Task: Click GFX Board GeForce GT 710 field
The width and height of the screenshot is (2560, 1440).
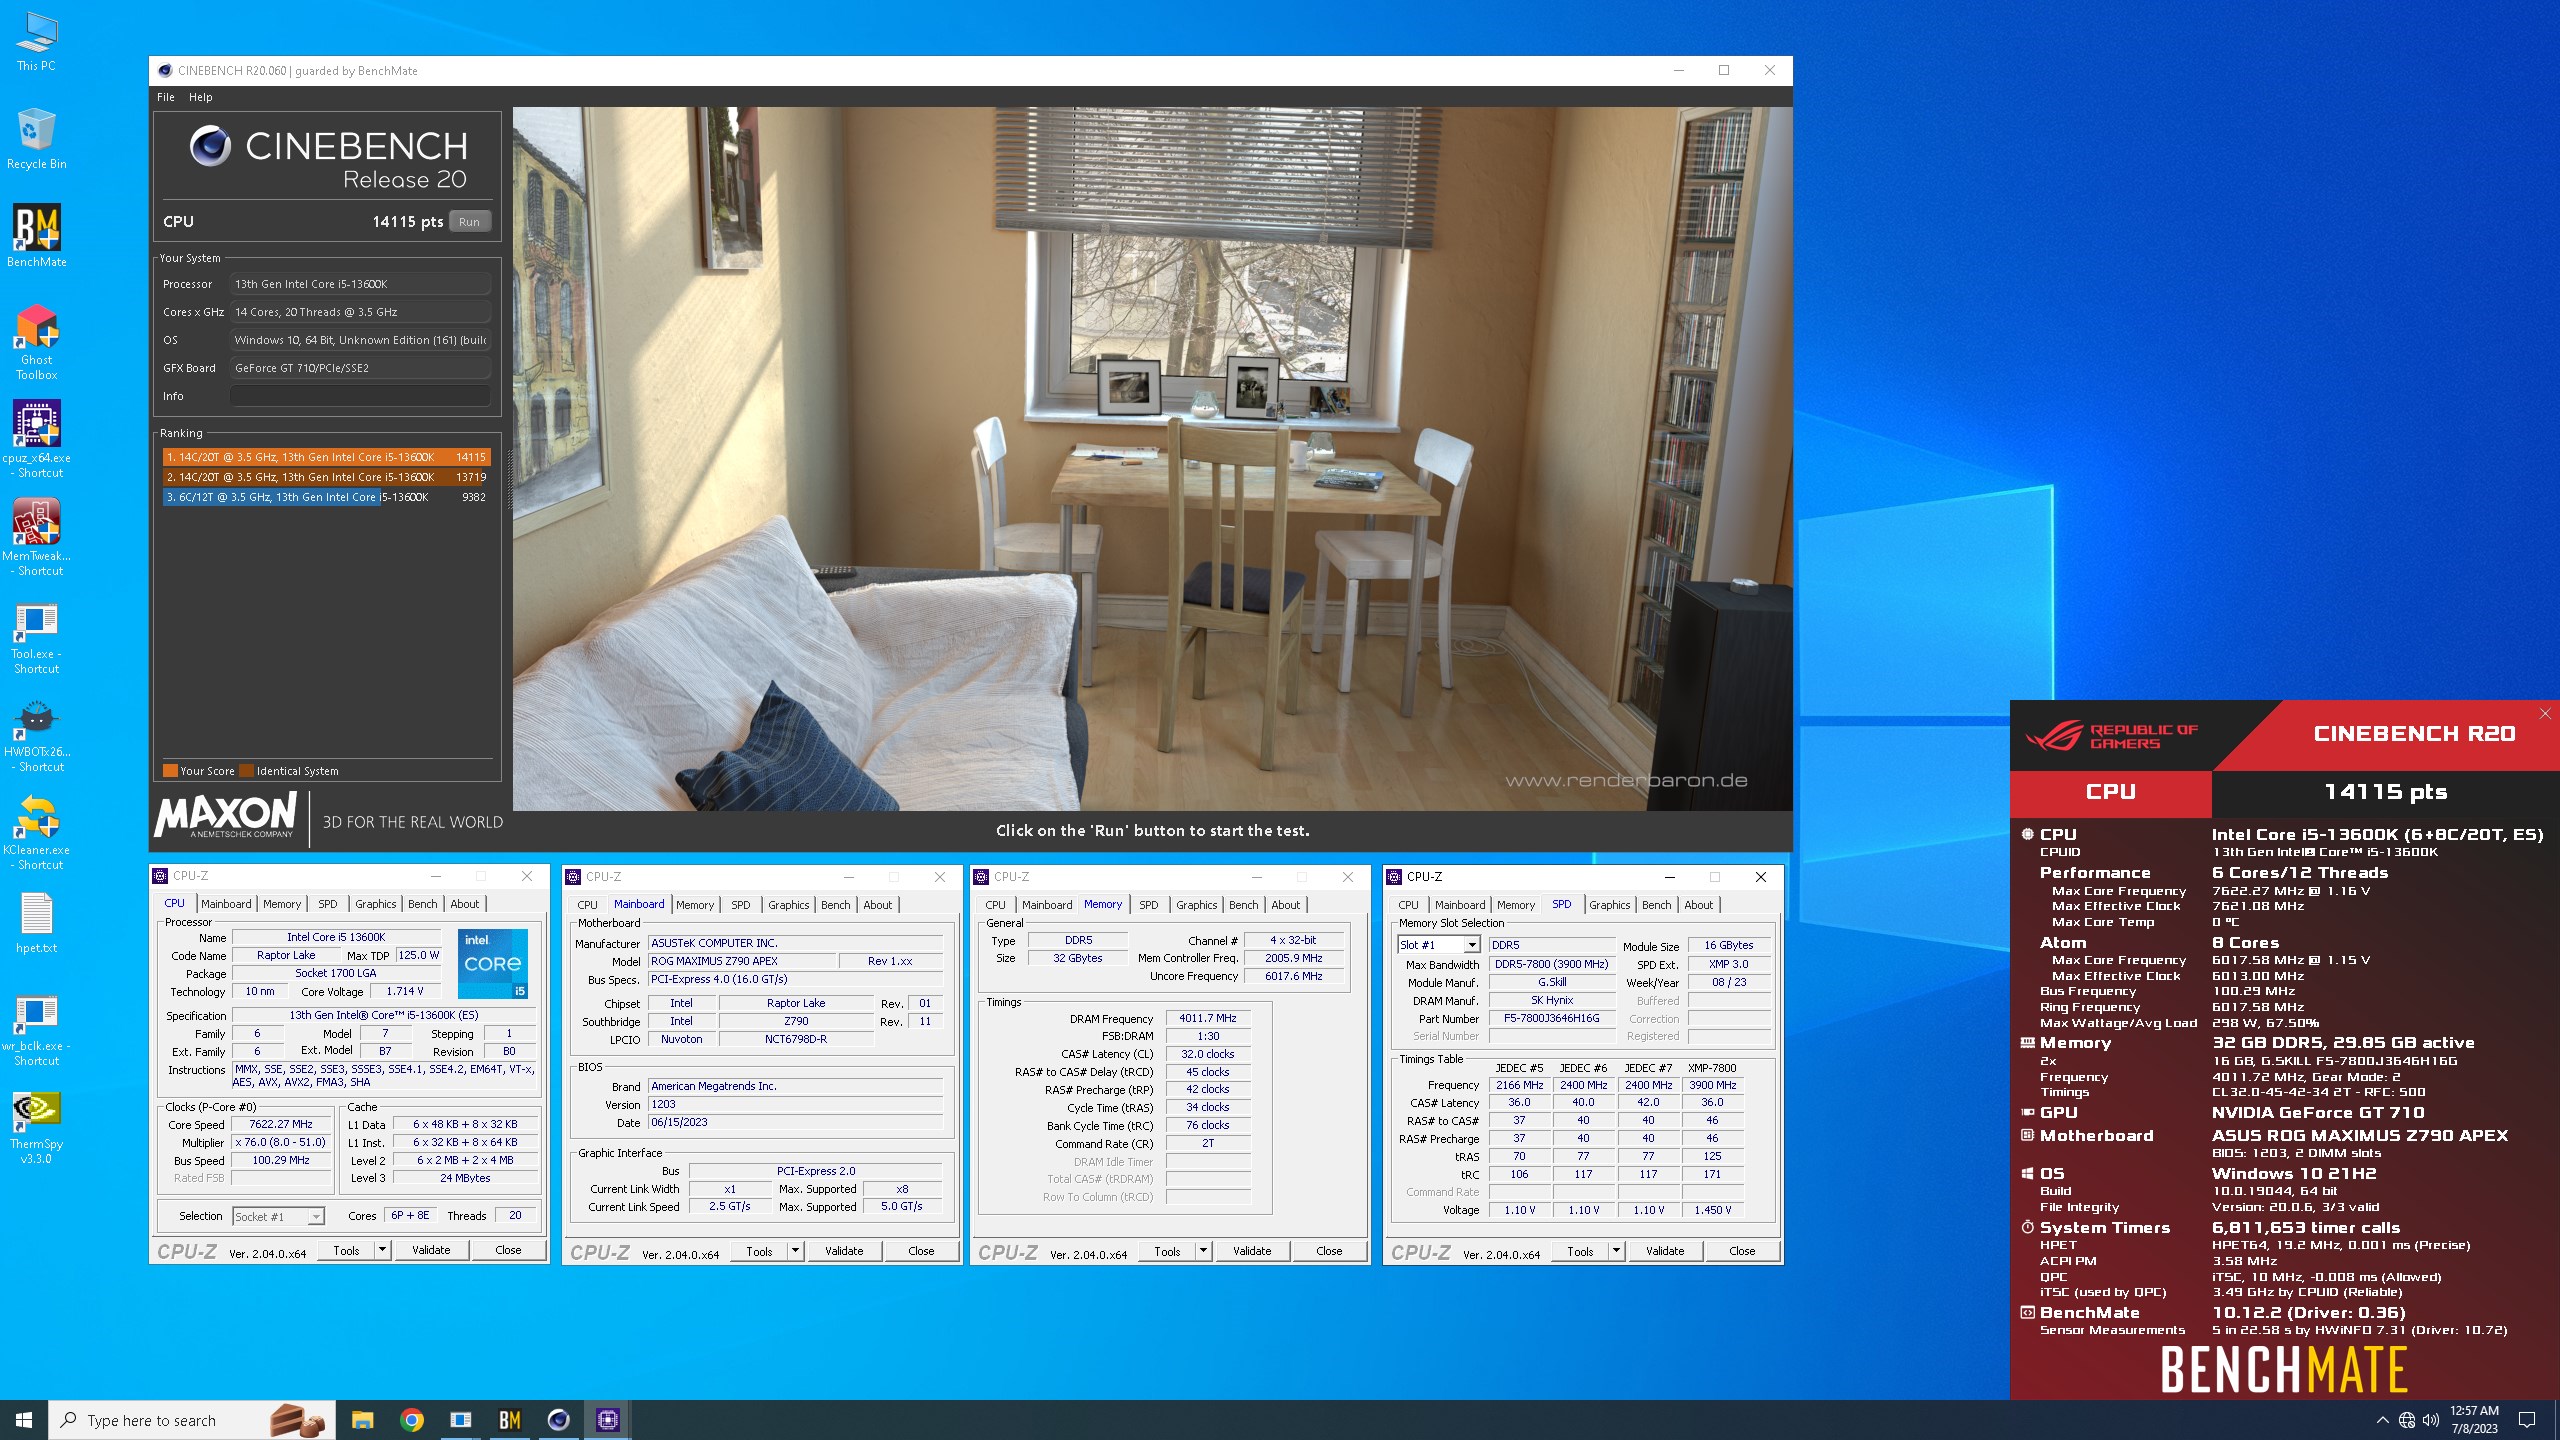Action: pyautogui.click(x=360, y=368)
